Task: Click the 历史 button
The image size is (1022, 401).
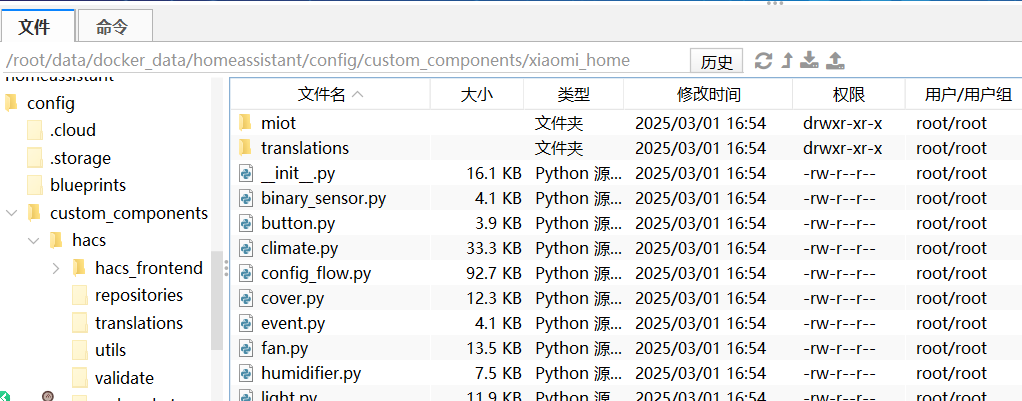Action: click(x=716, y=61)
